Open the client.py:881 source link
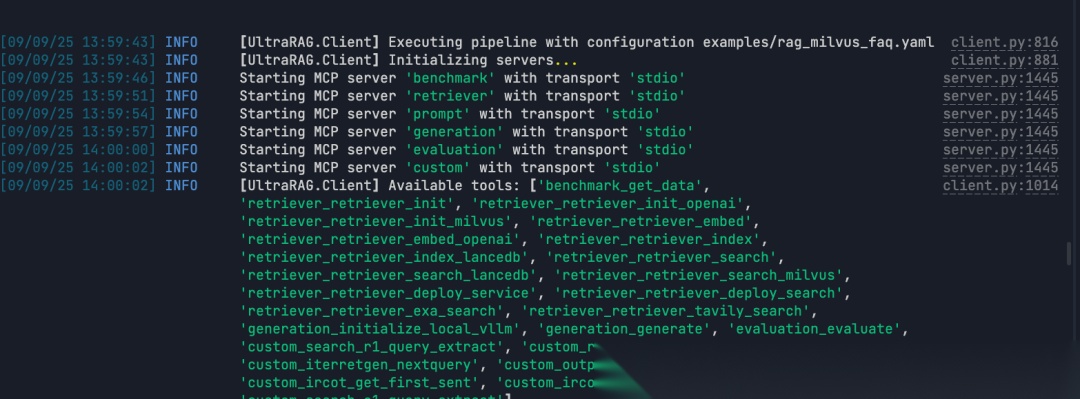Screen dimensions: 1080x399 [1004, 61]
